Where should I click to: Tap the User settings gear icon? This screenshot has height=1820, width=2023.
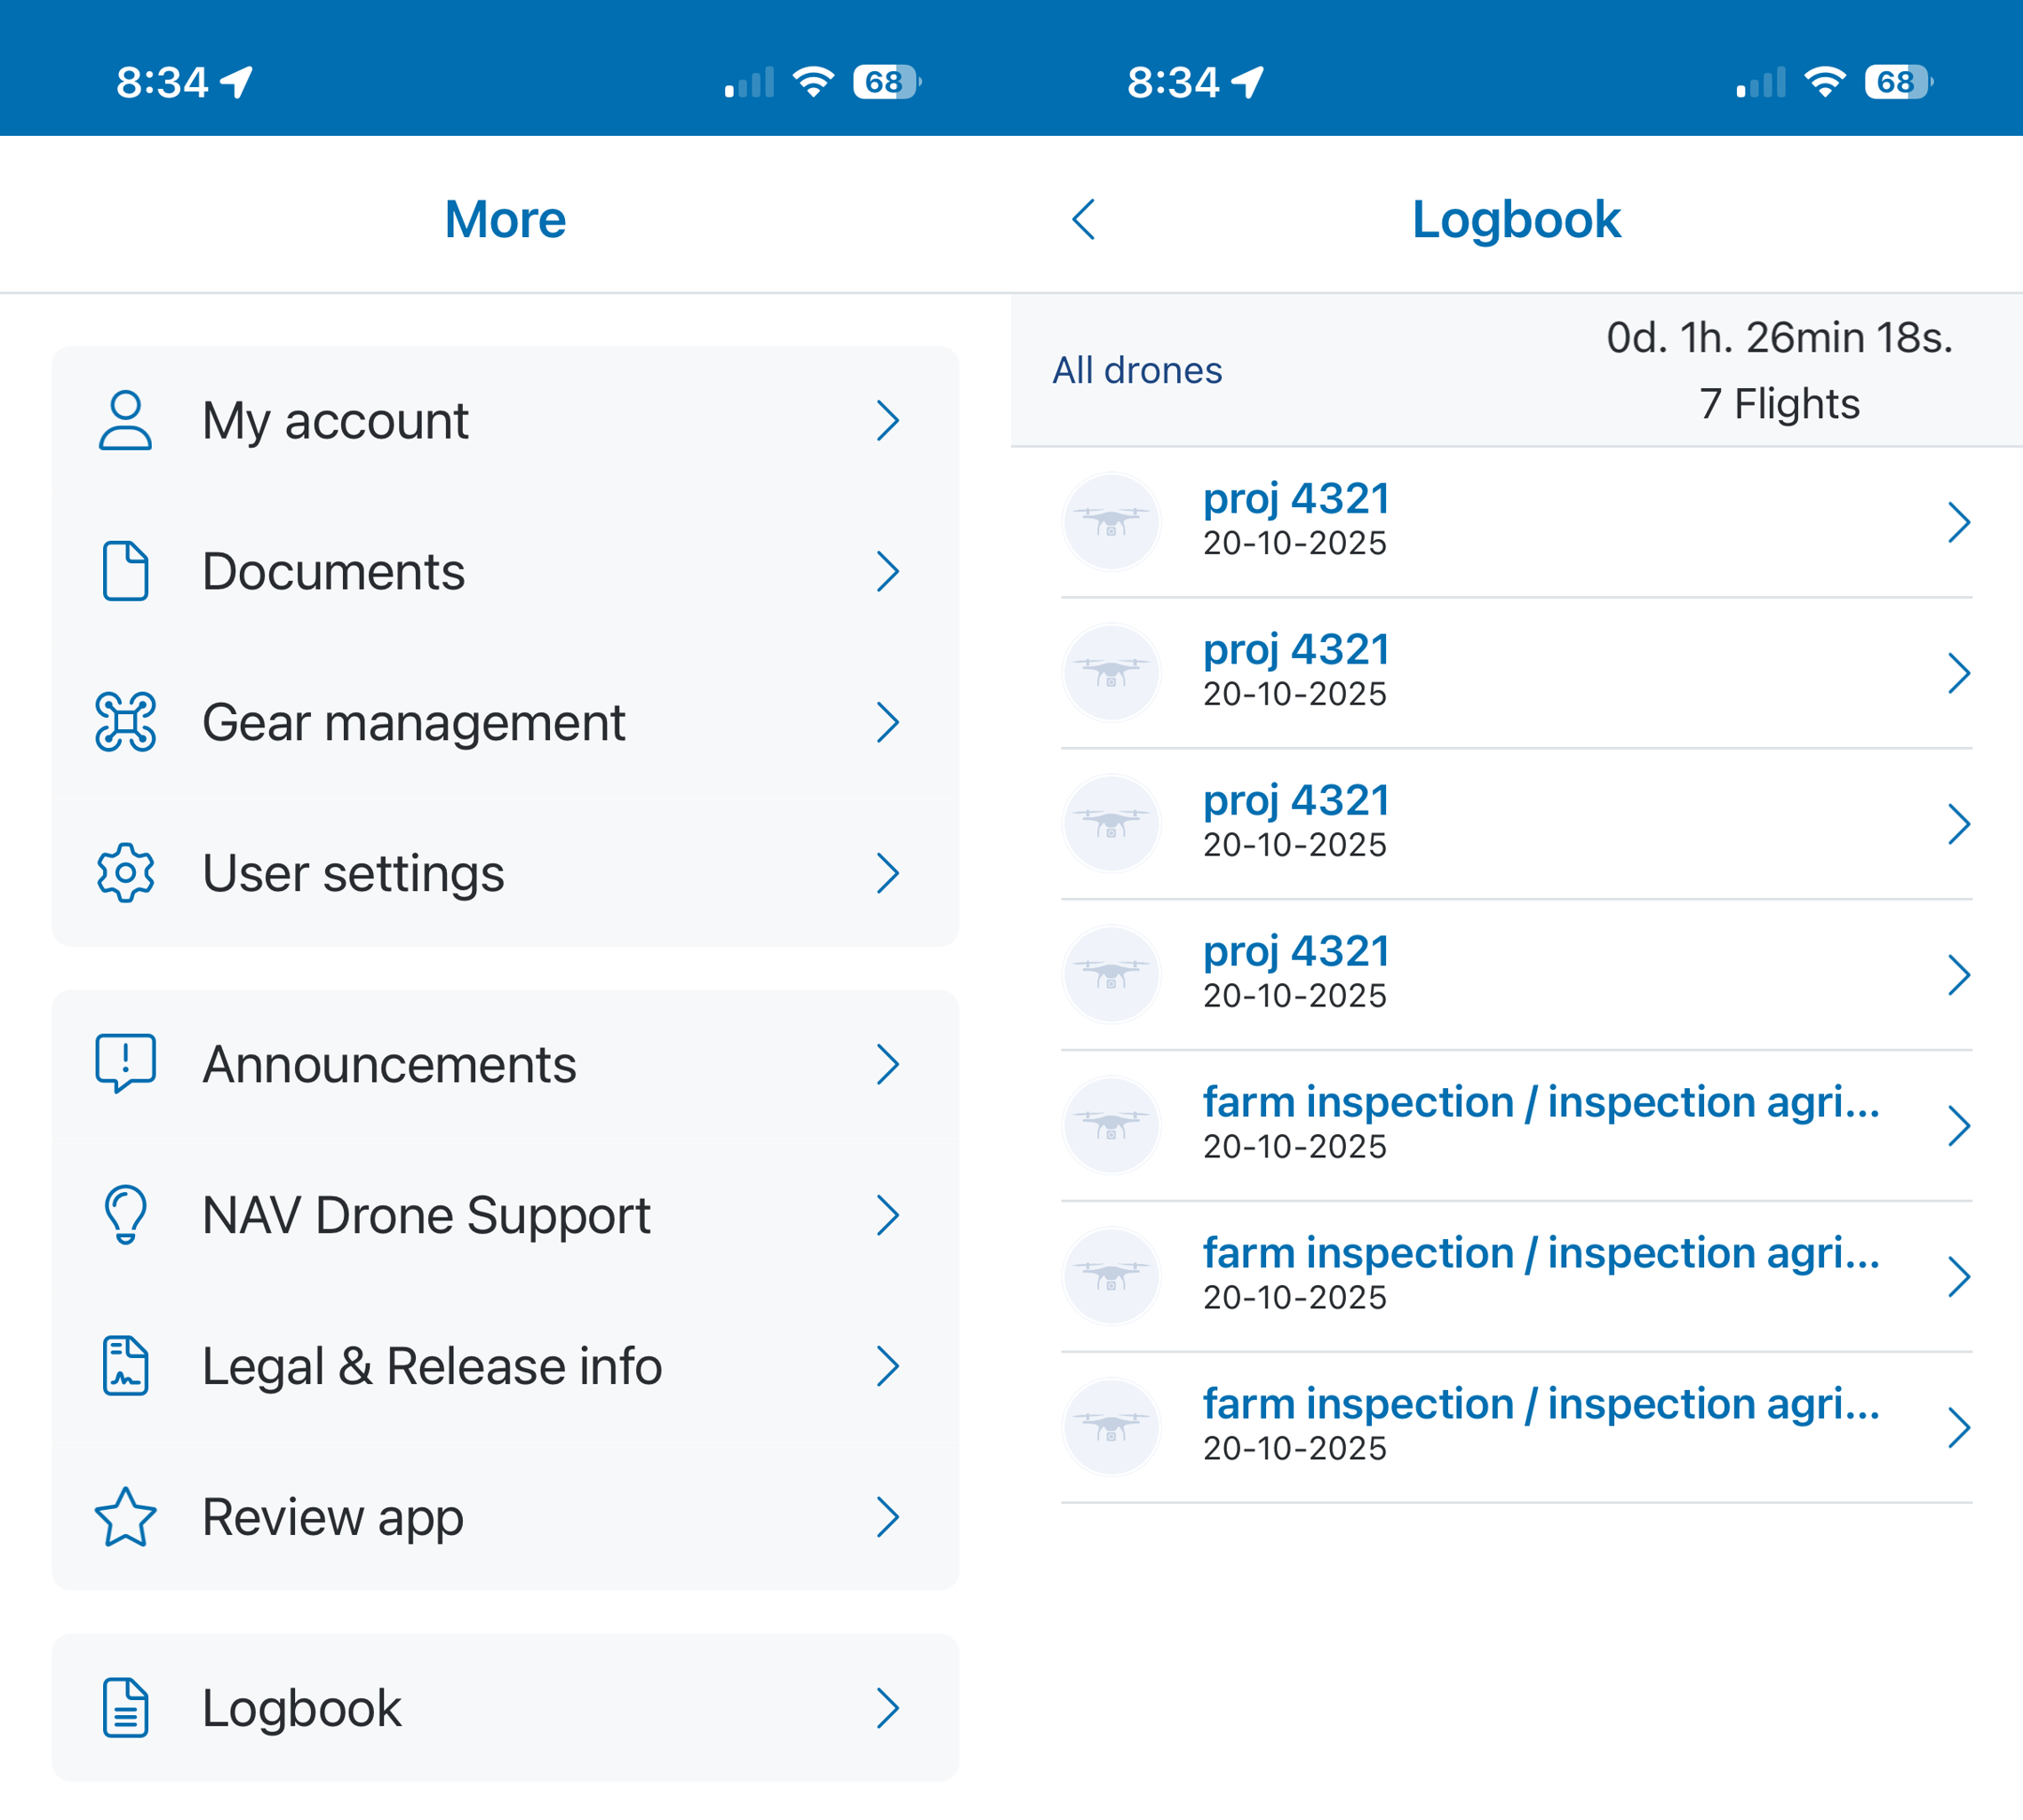coord(125,873)
